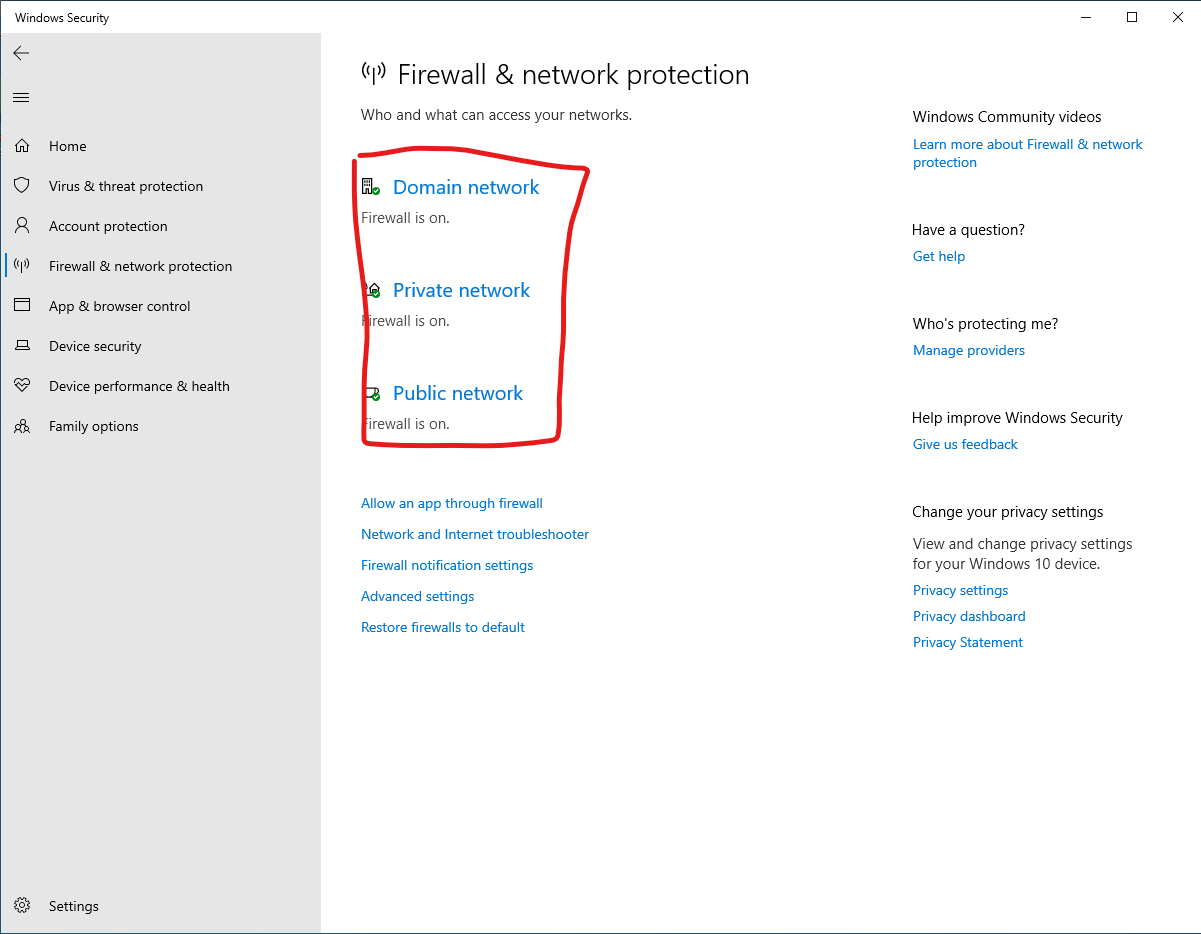Open Account protection page
The height and width of the screenshot is (934, 1201).
(108, 226)
